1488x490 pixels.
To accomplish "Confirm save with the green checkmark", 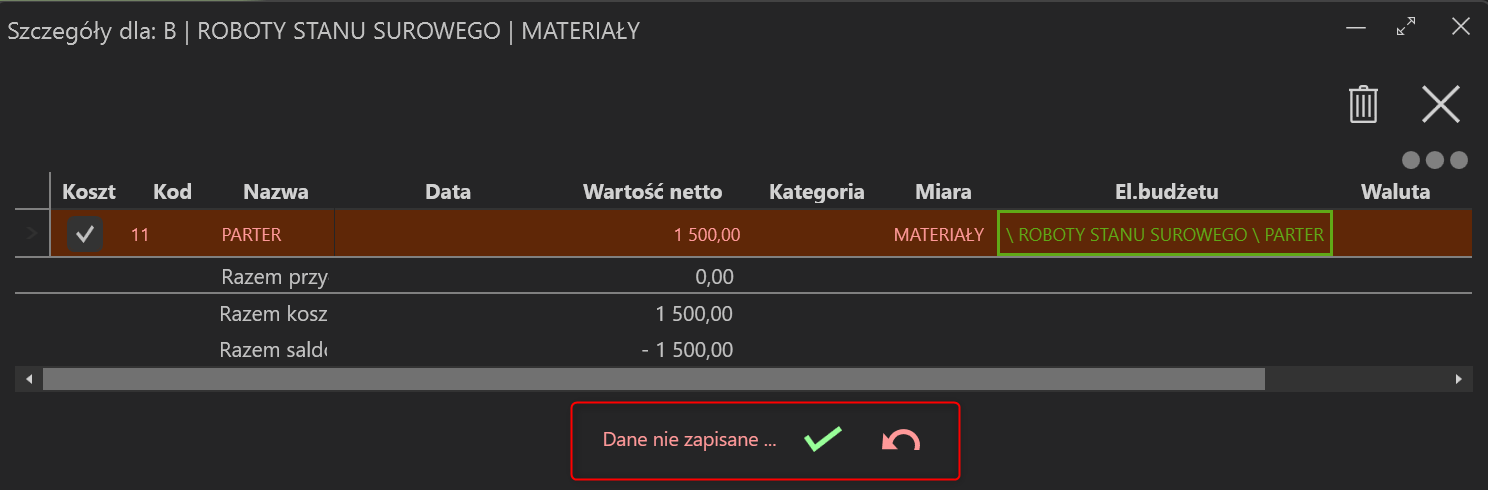I will pos(823,440).
